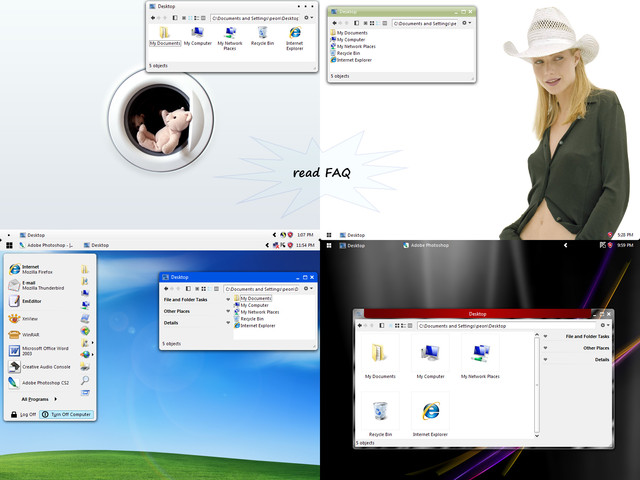Open gear dropdown in red-titled Desktop window

pos(605,325)
